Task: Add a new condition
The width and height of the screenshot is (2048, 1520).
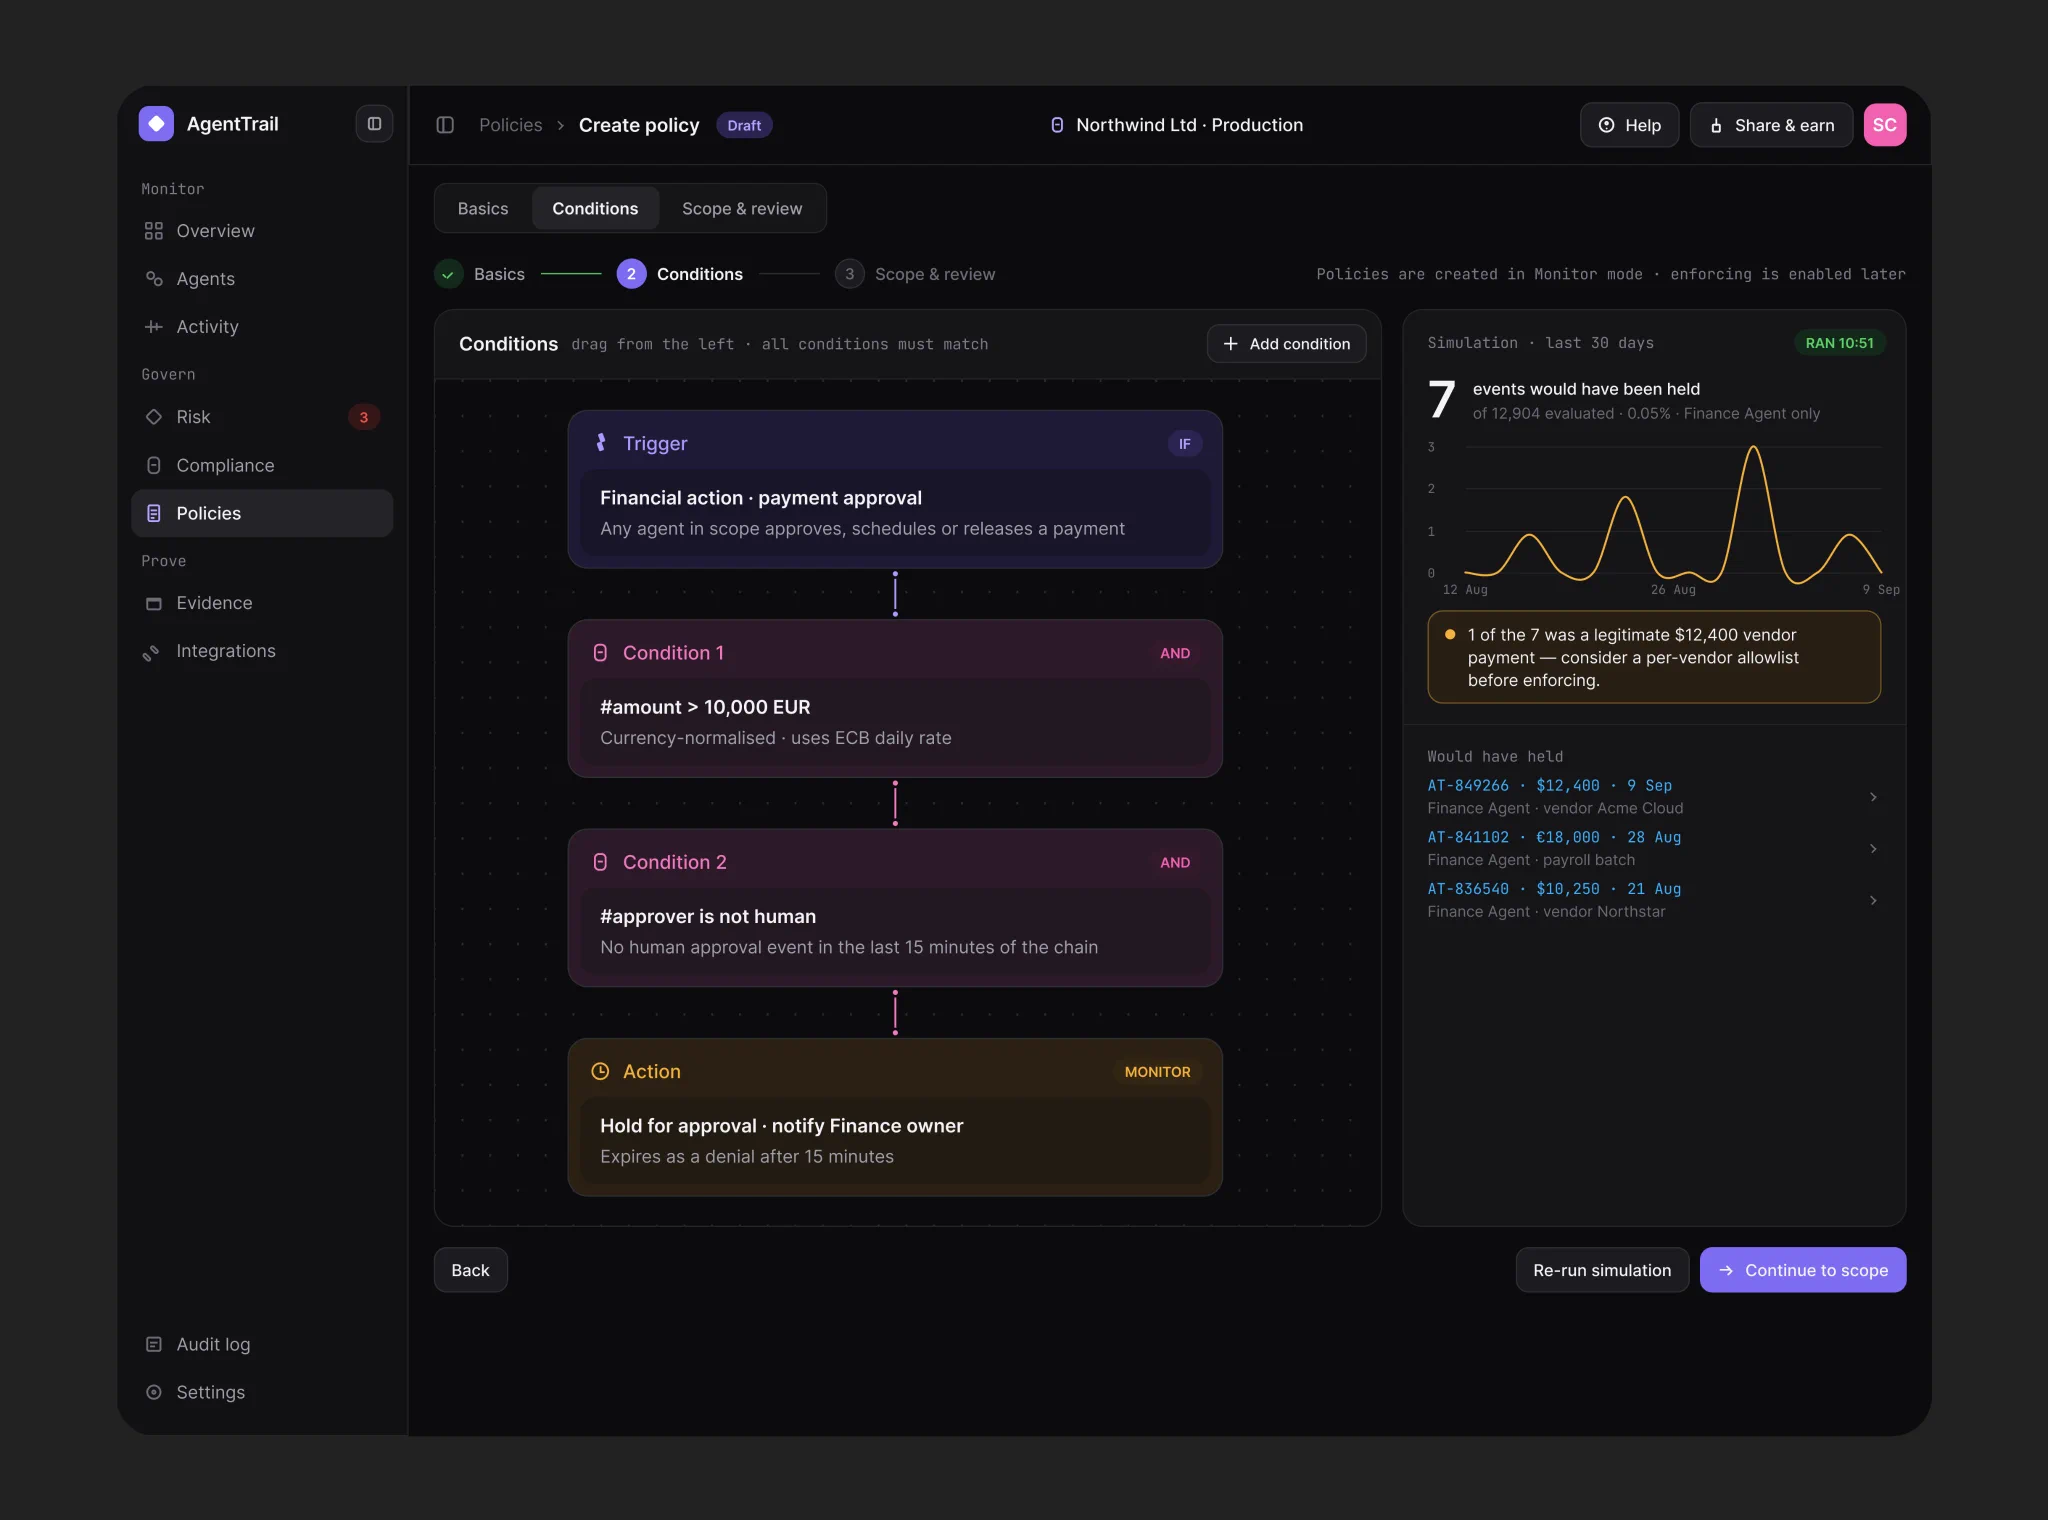Action: coord(1286,344)
